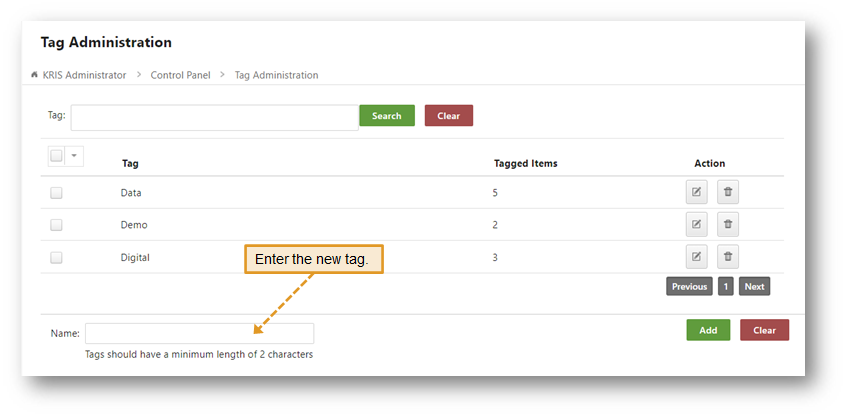The image size is (847, 418).
Task: Click the home icon in breadcrumb
Action: coord(35,75)
